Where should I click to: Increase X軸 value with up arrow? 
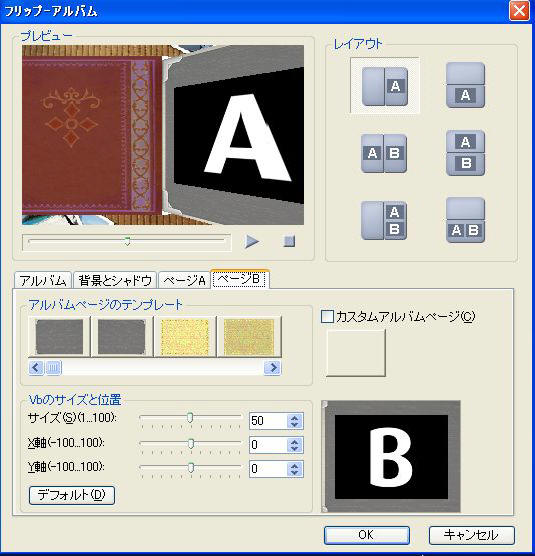coord(295,441)
